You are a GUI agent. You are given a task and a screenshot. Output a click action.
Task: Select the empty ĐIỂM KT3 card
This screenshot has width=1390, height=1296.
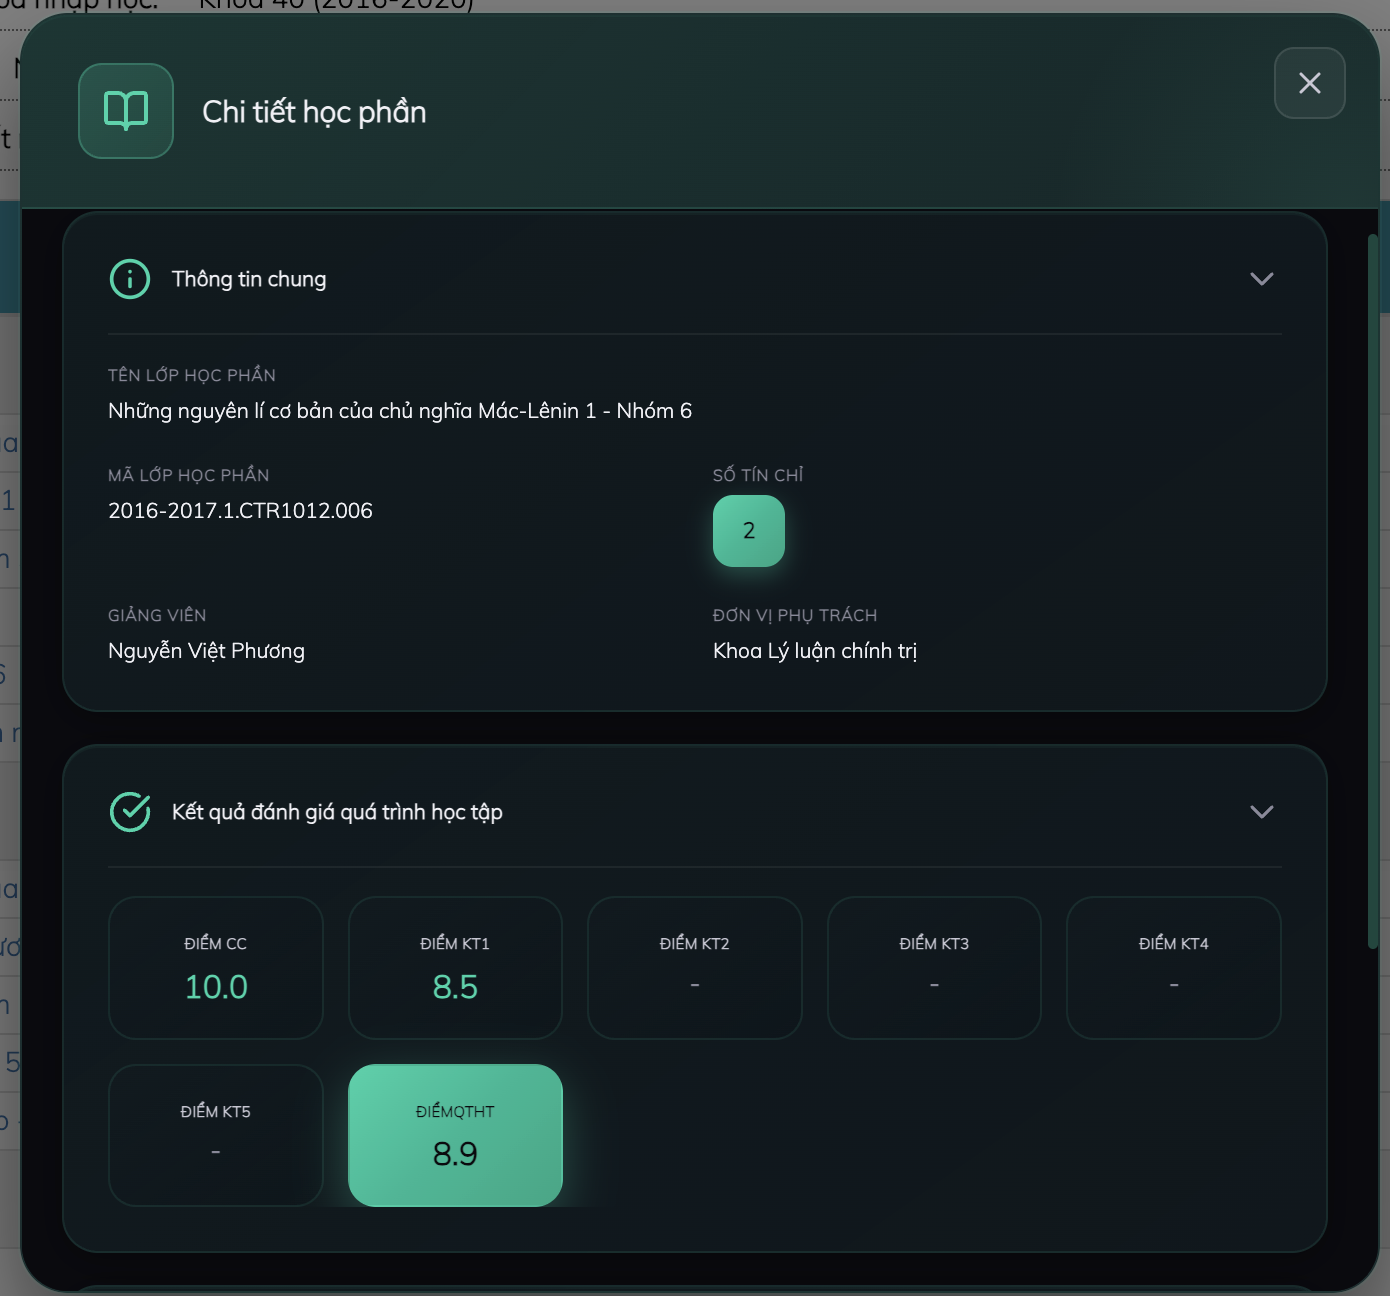pos(934,968)
